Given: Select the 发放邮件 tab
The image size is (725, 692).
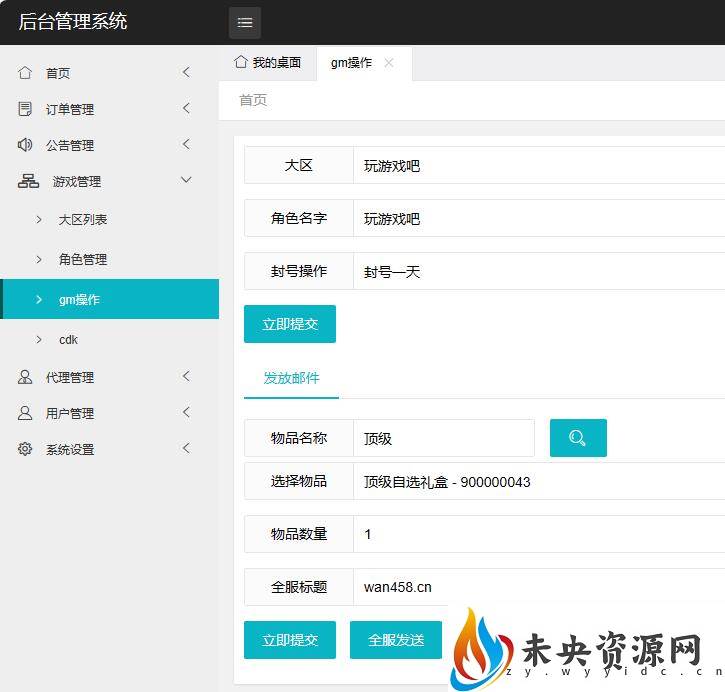Looking at the screenshot, I should point(291,378).
